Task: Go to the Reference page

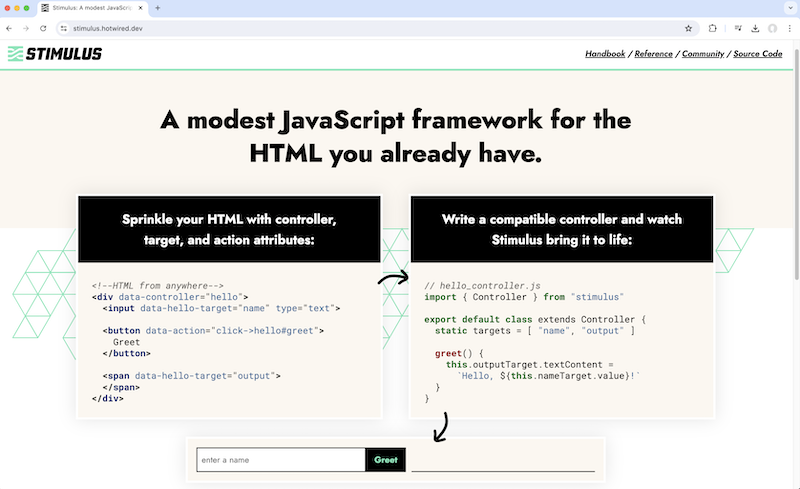Action: 653,54
